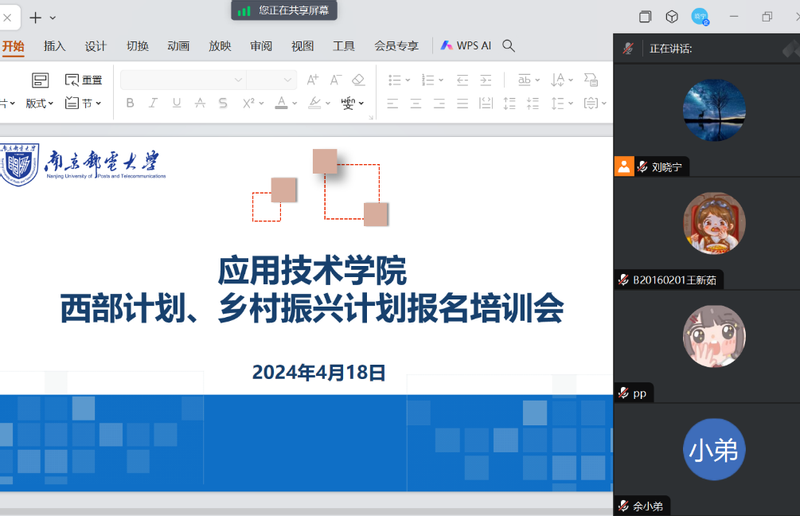Switch to the 插入 tab

click(55, 46)
